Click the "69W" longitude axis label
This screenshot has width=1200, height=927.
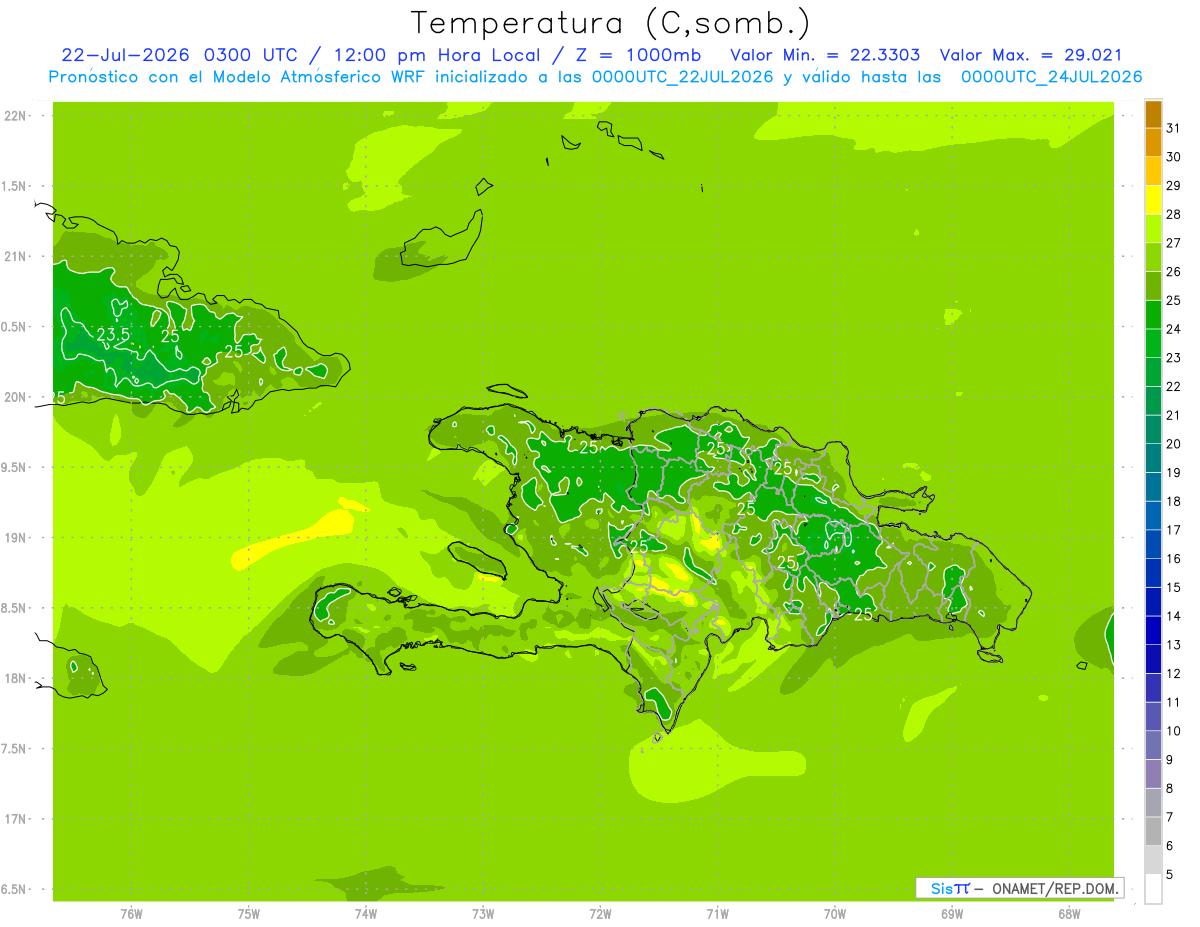(952, 914)
